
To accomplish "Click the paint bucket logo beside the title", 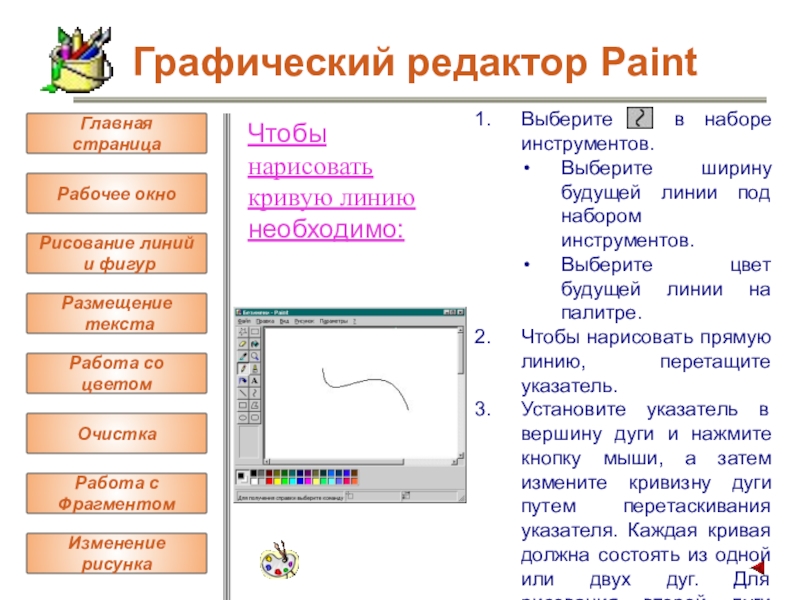I will tap(78, 60).
